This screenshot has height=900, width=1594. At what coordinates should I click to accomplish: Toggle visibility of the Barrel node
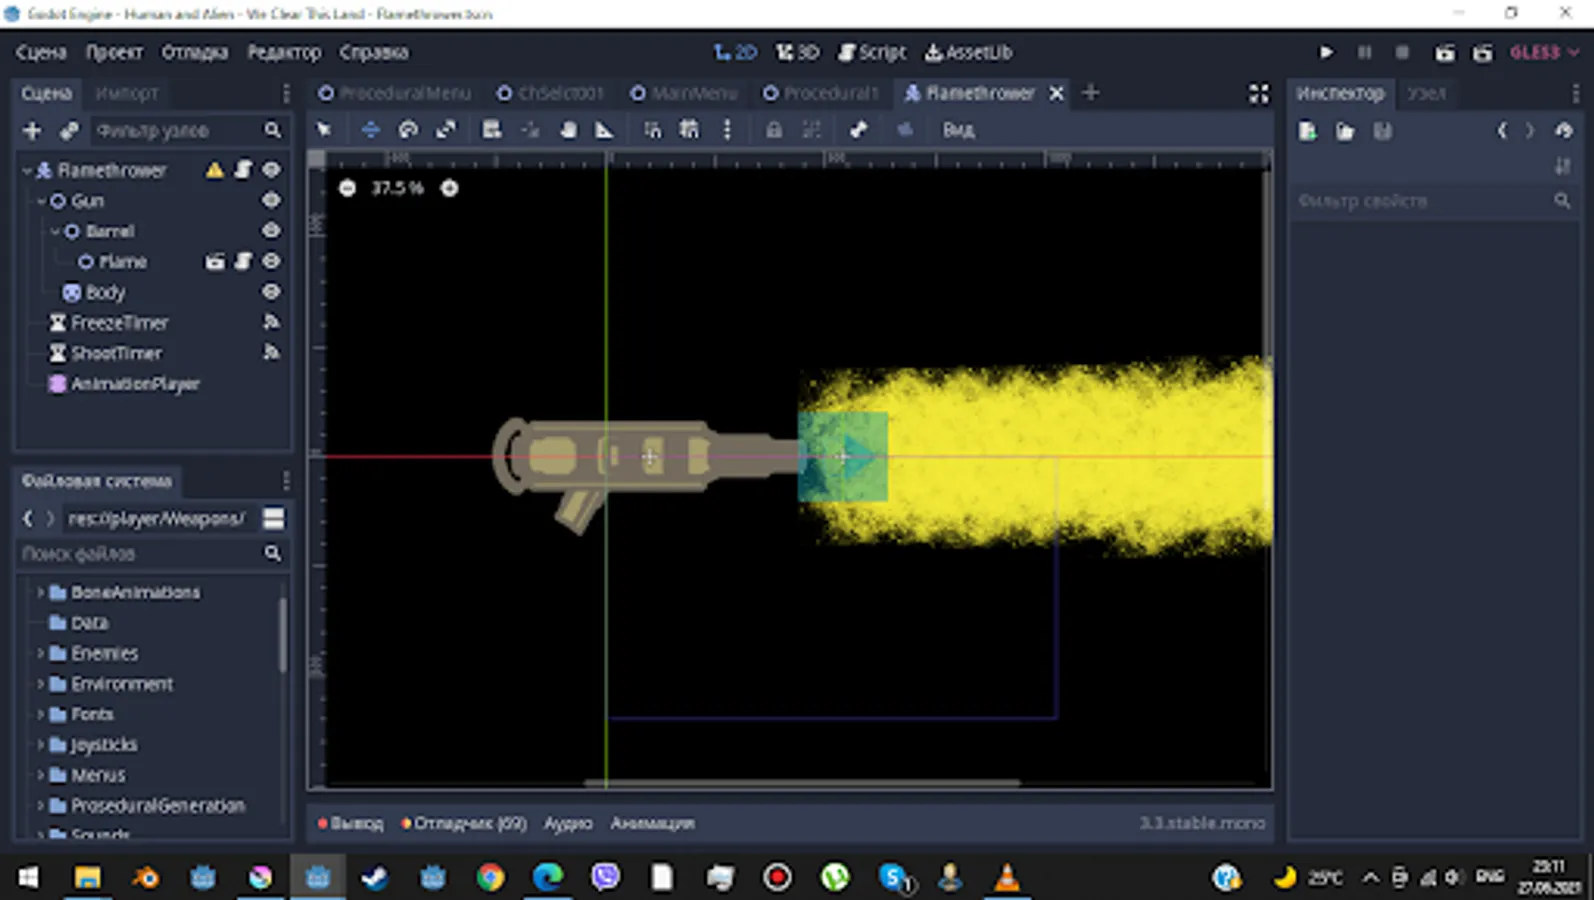point(271,231)
